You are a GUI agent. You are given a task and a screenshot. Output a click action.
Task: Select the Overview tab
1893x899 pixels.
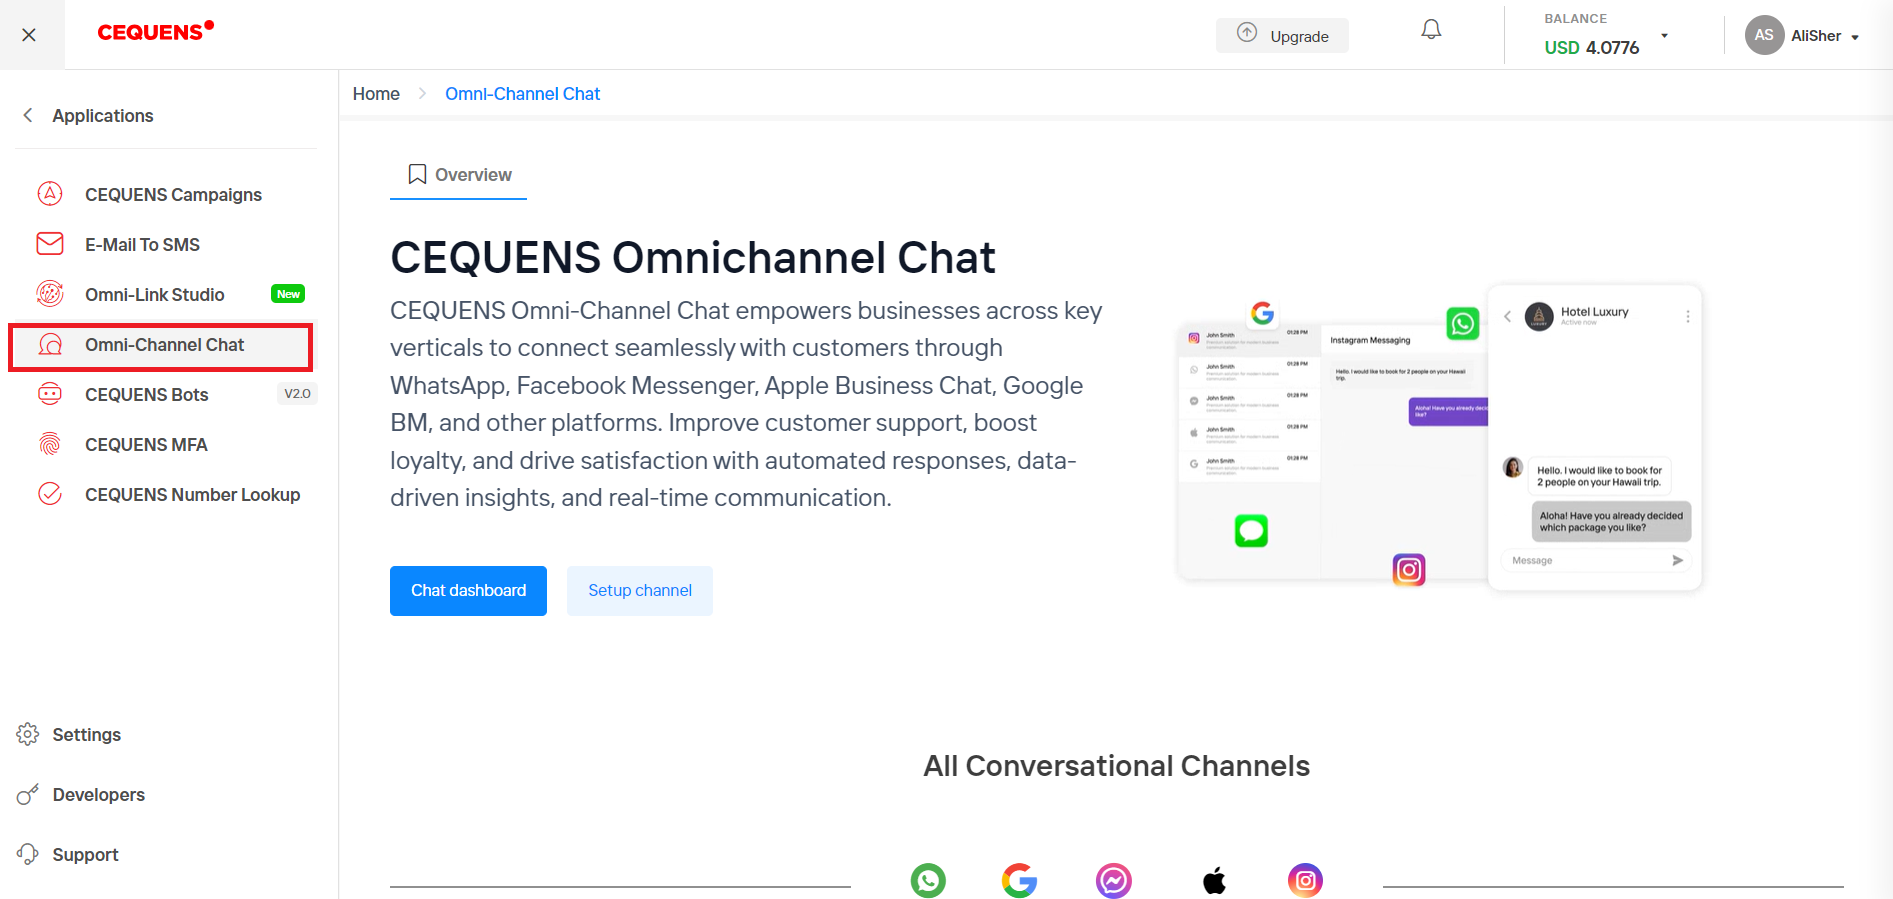pyautogui.click(x=458, y=175)
